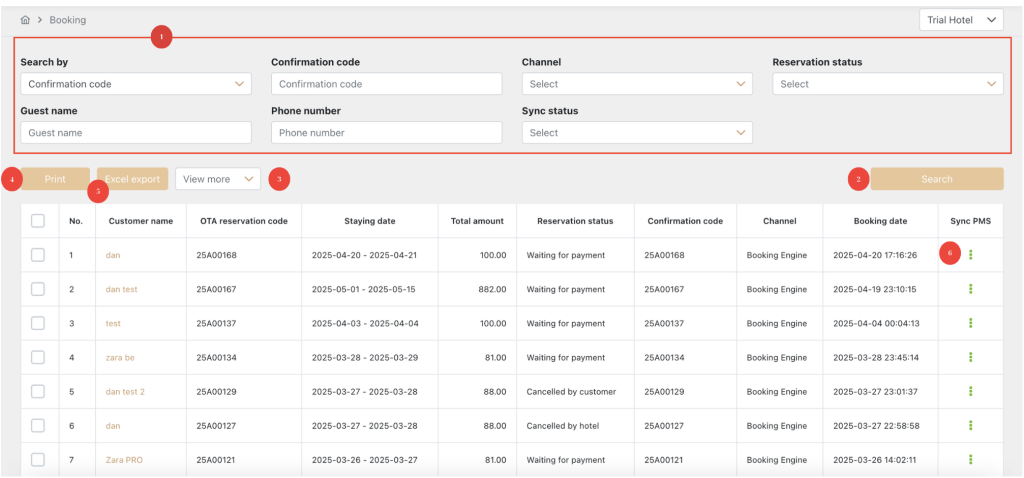Expand the Channel filter dropdown
Image resolution: width=1024 pixels, height=478 pixels.
[x=636, y=84]
